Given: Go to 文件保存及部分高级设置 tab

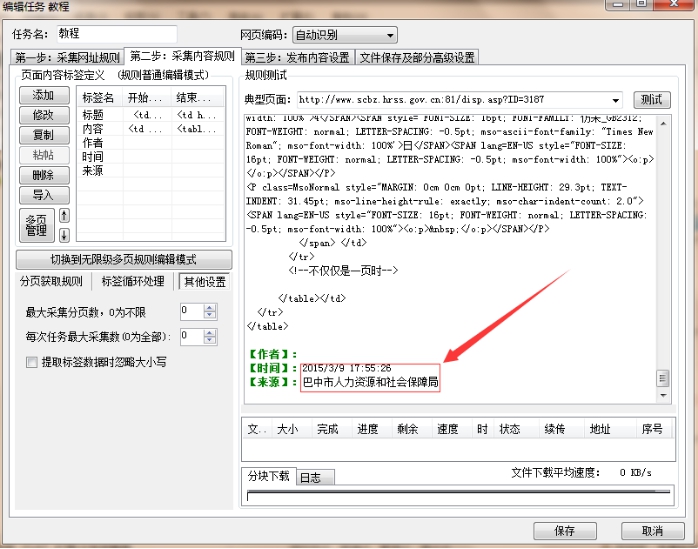Looking at the screenshot, I should pos(417,57).
